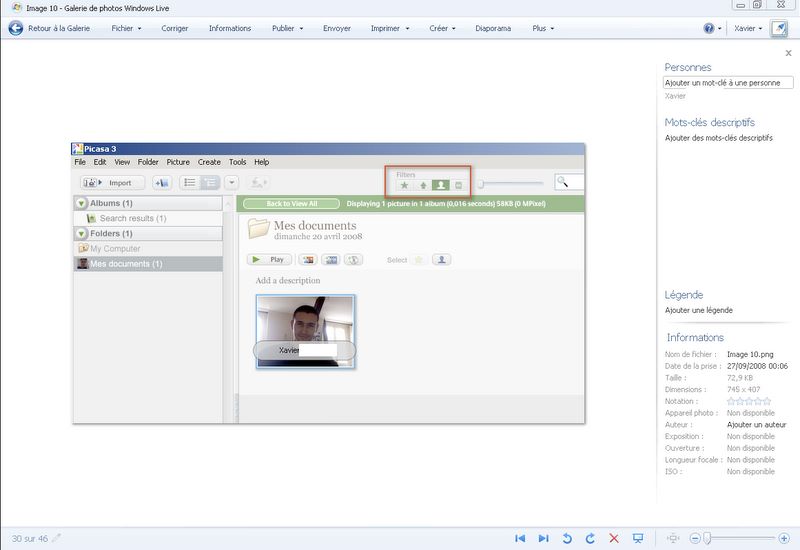Collapse the Albums (1) section in Picasa
Screen dimensions: 800x550
pos(81,203)
